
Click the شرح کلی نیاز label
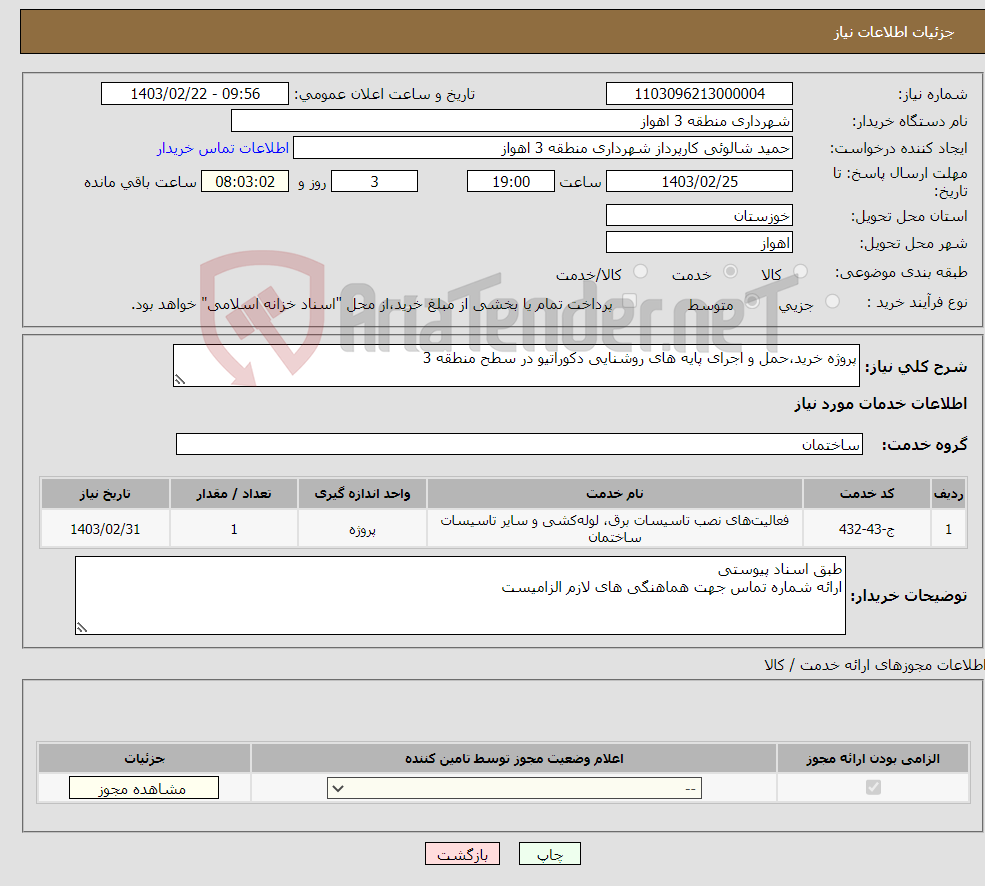(916, 366)
